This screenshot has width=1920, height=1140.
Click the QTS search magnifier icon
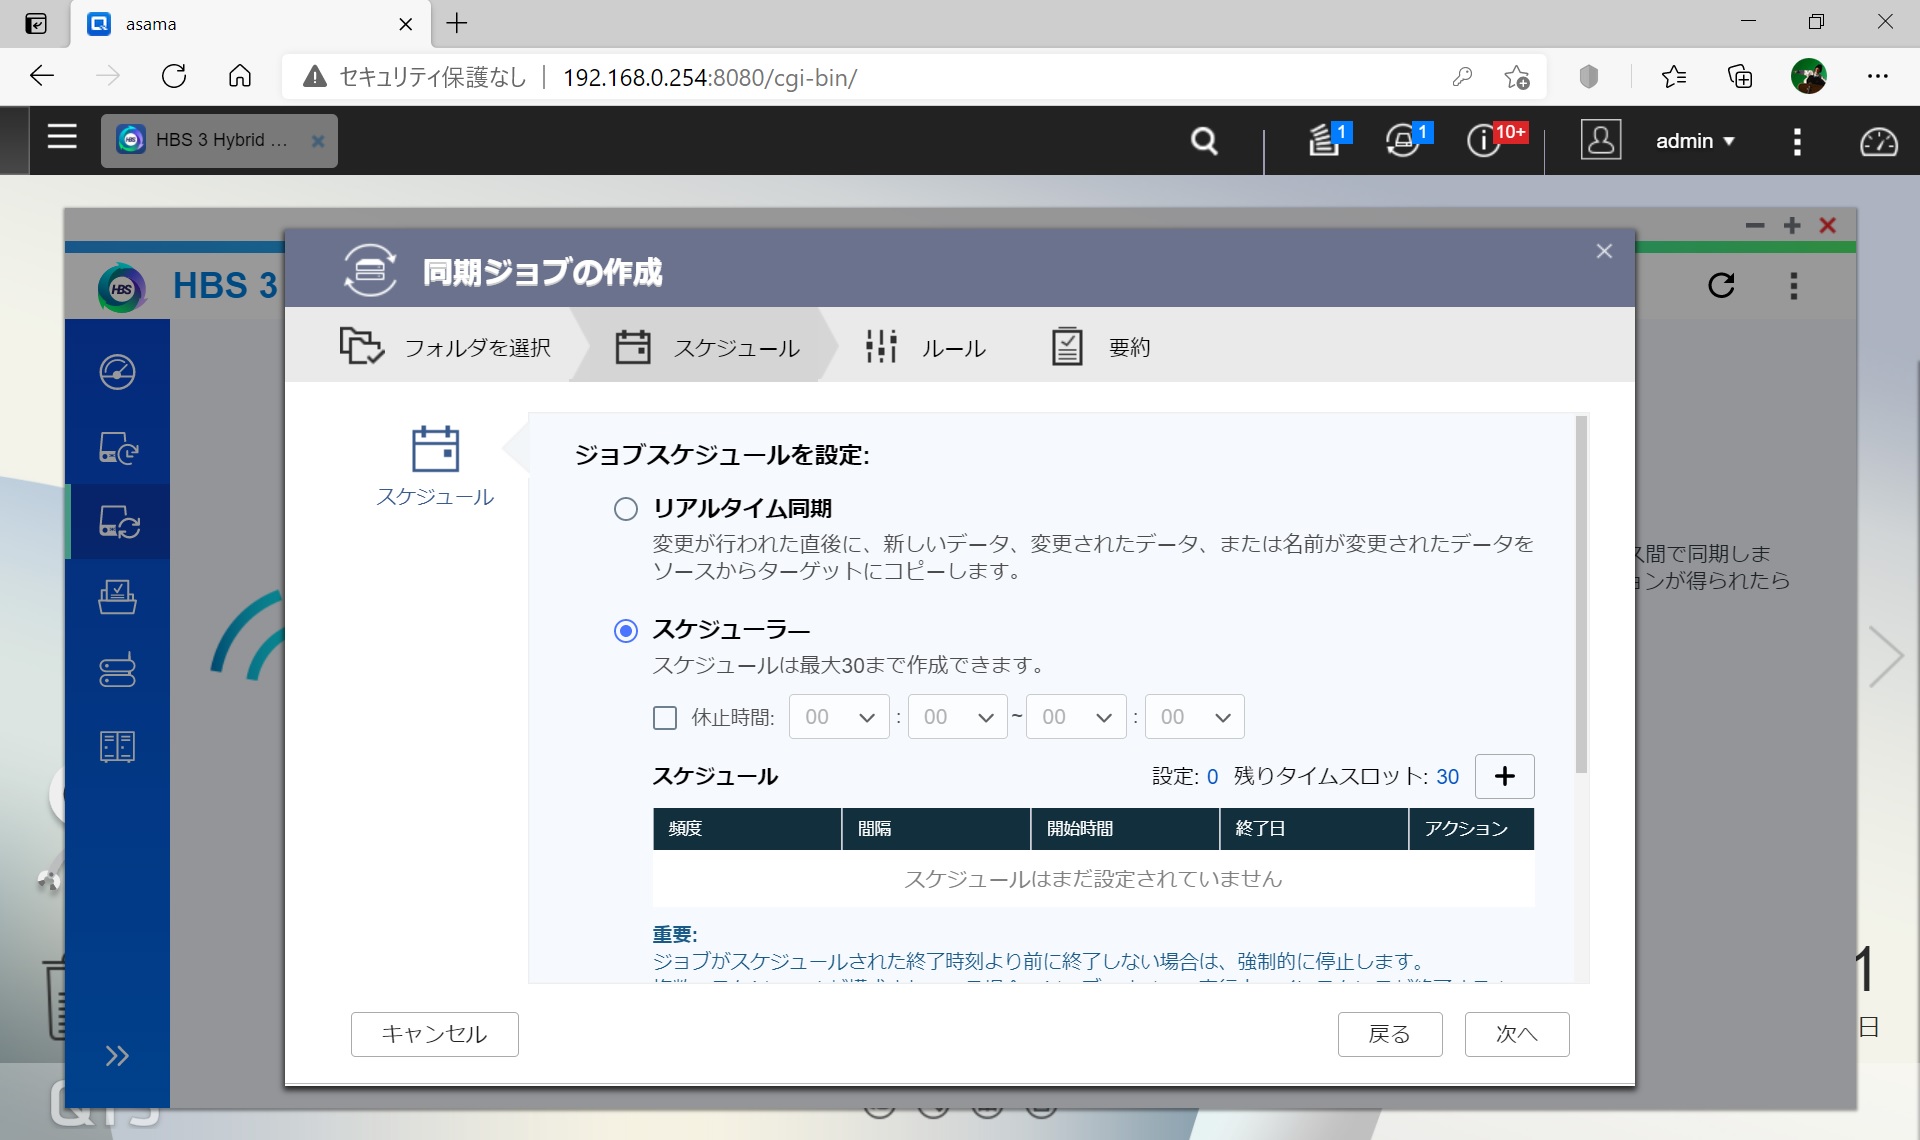tap(1204, 141)
